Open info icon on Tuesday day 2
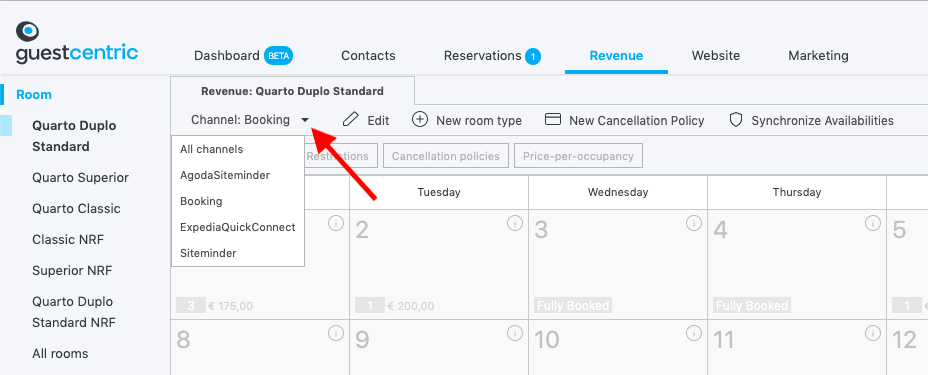 [515, 223]
